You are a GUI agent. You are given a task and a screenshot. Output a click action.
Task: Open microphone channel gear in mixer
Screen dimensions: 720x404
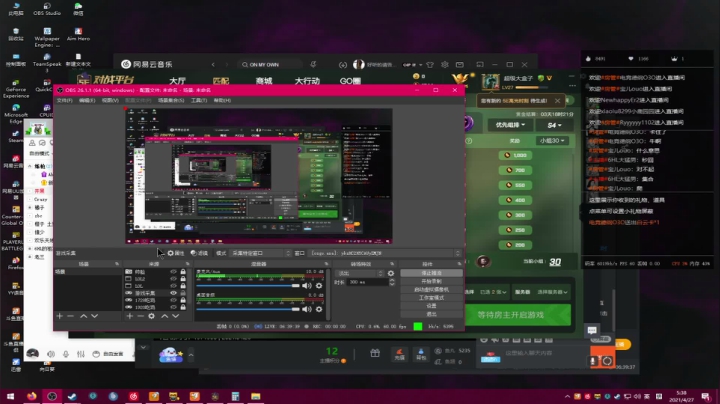pyautogui.click(x=319, y=286)
